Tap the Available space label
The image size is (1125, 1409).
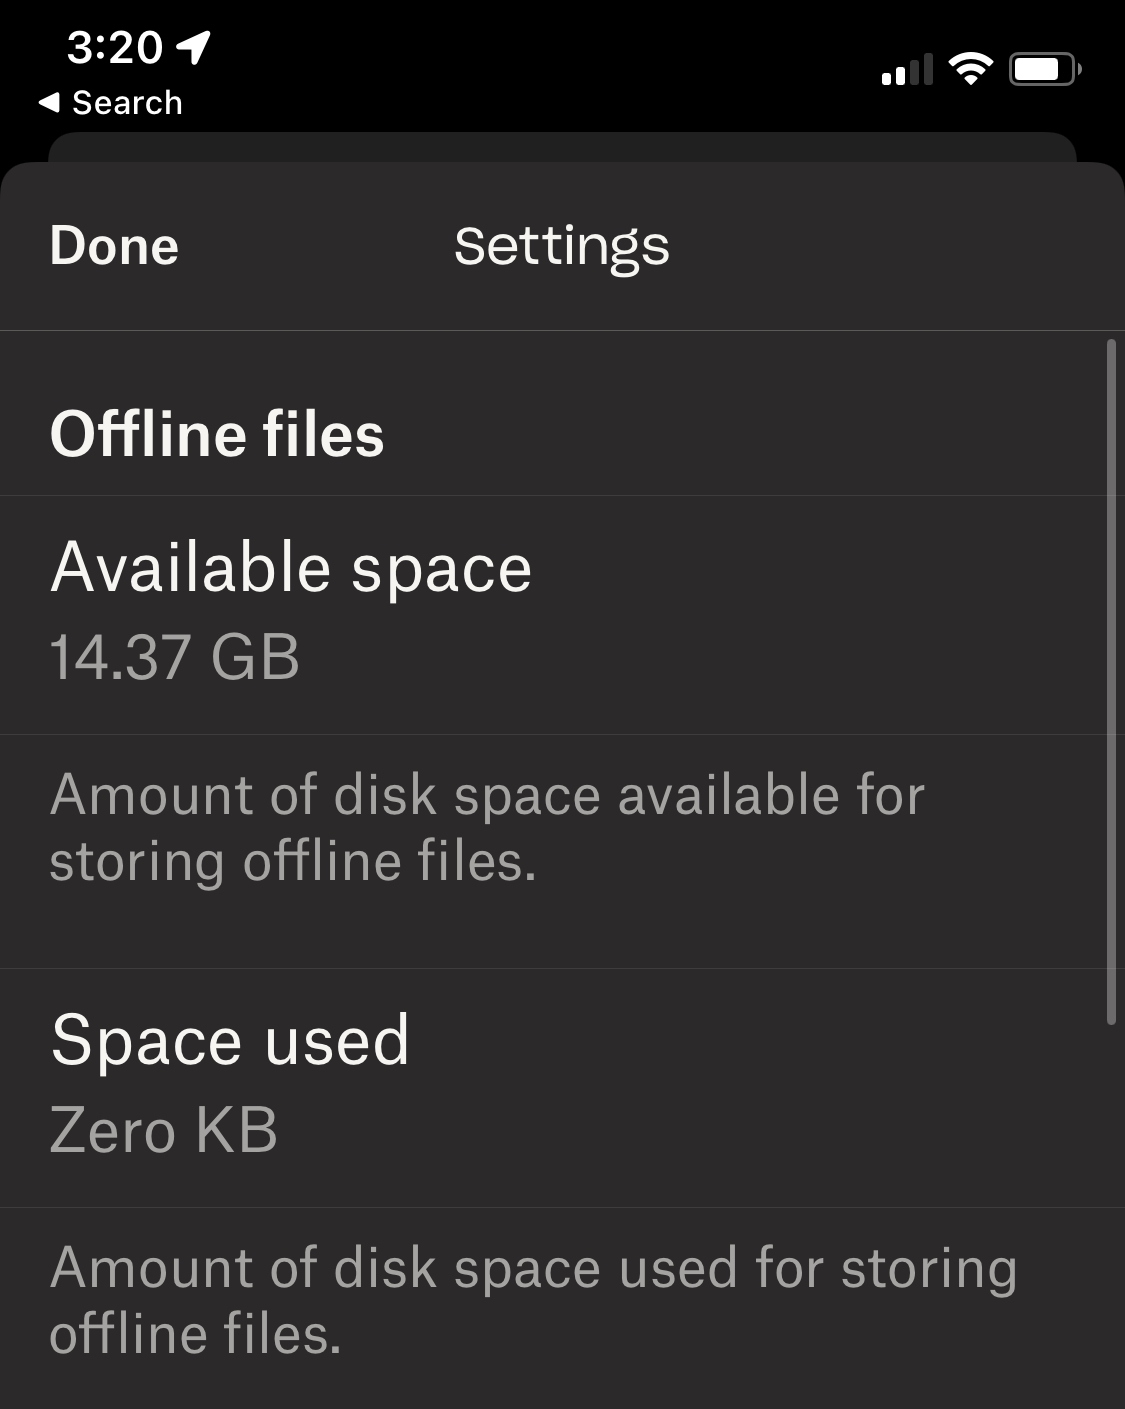(291, 568)
